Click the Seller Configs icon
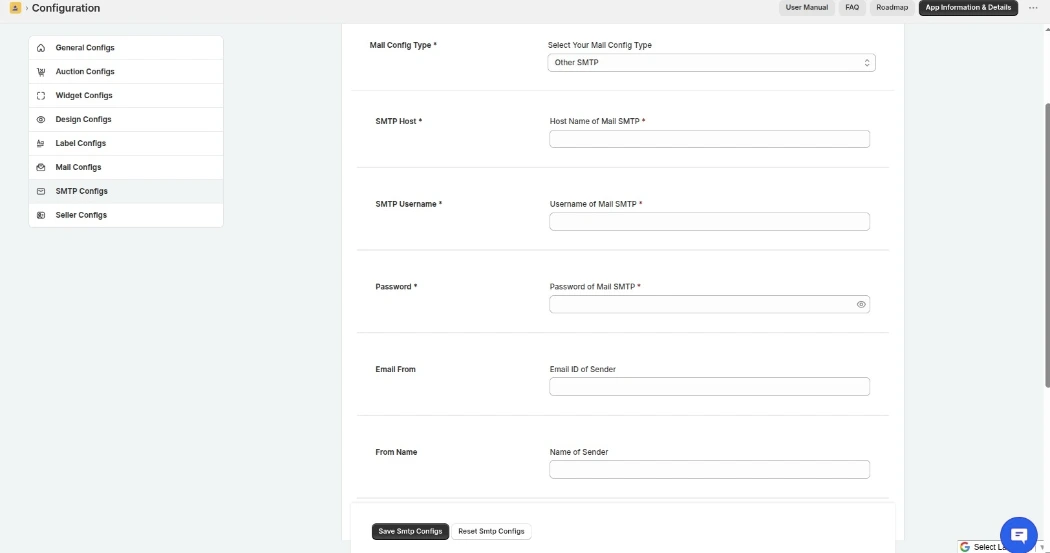1050x553 pixels. [41, 216]
